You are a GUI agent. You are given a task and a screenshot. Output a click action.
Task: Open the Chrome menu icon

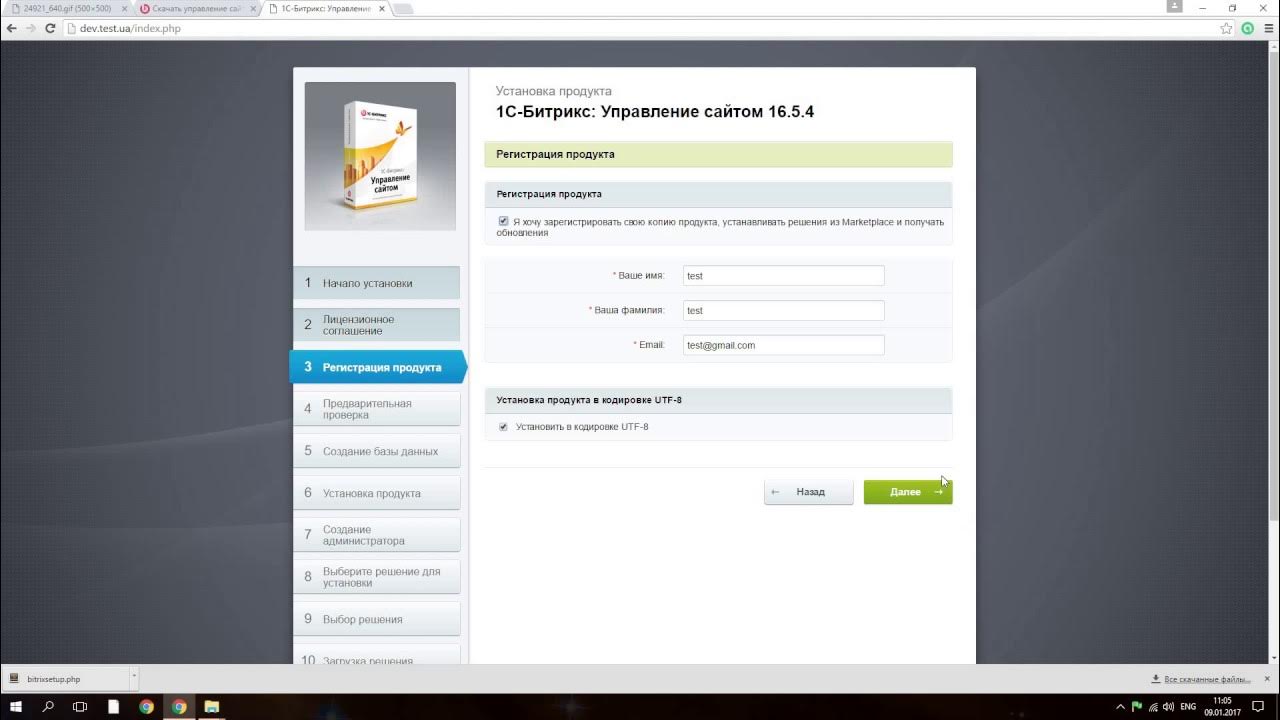tap(1267, 28)
